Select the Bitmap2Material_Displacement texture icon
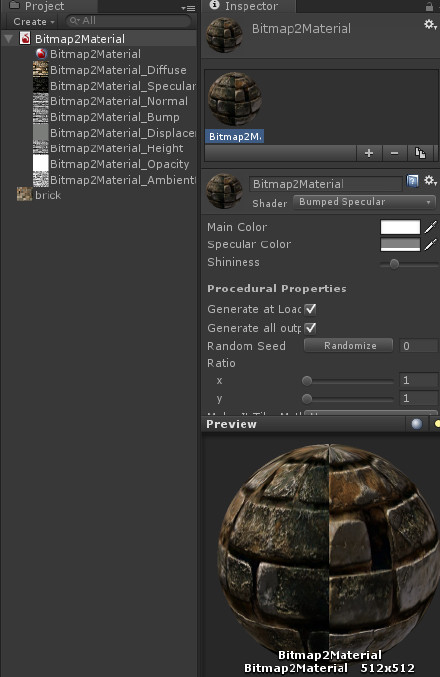This screenshot has height=677, width=440. click(x=41, y=133)
